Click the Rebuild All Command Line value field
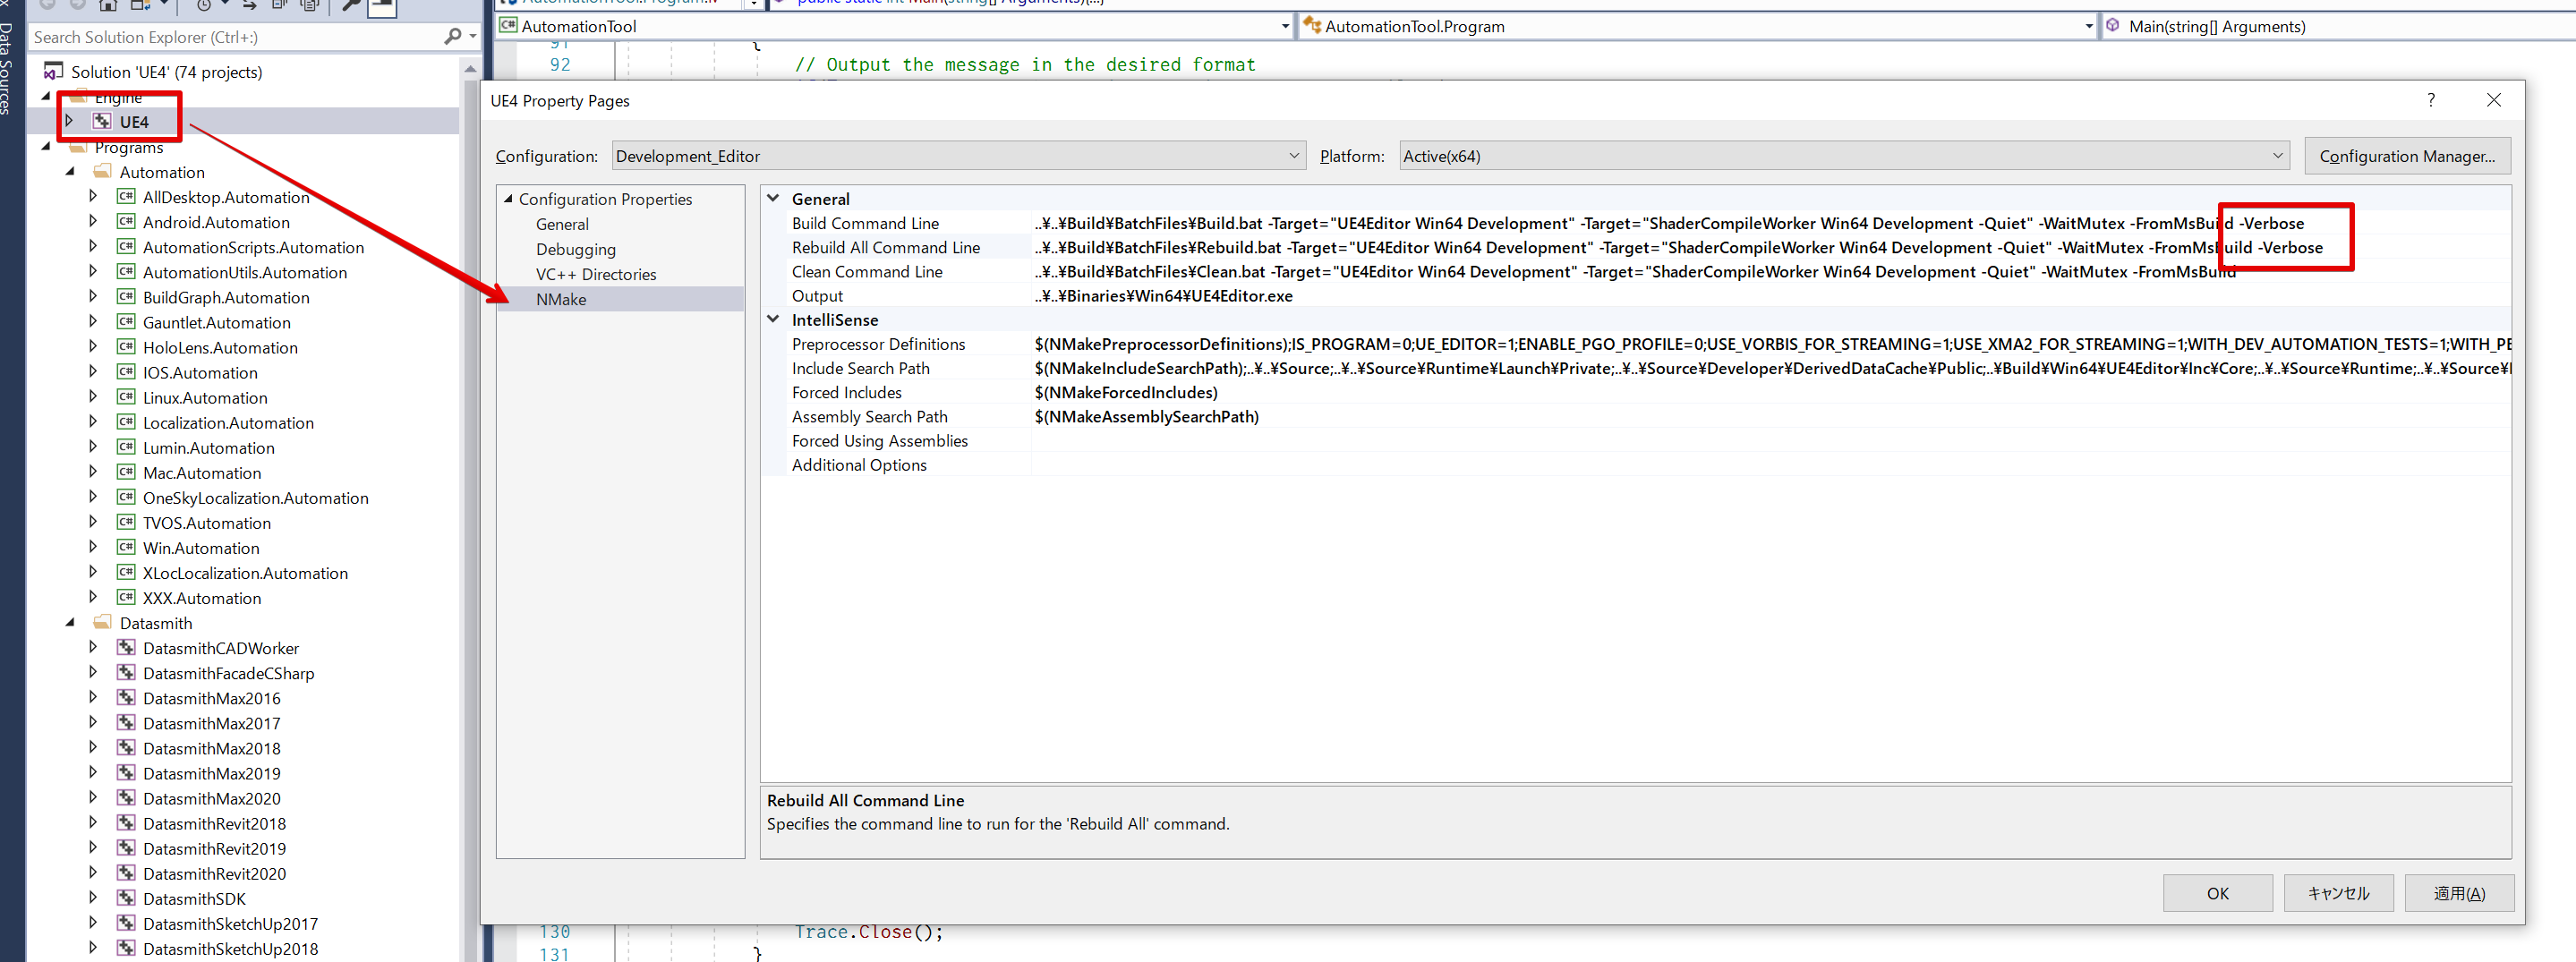The height and width of the screenshot is (962, 2576). pos(1770,247)
